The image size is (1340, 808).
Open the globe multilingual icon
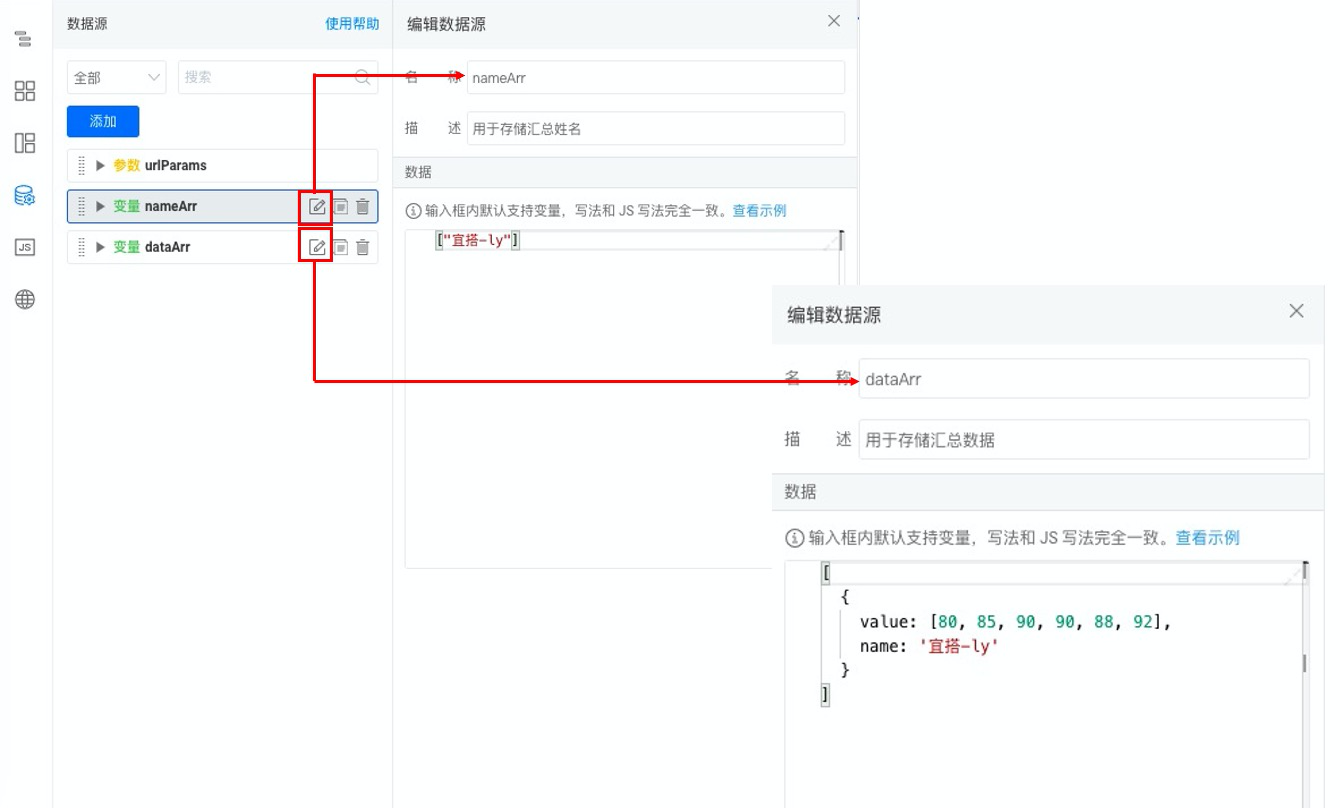tap(25, 299)
